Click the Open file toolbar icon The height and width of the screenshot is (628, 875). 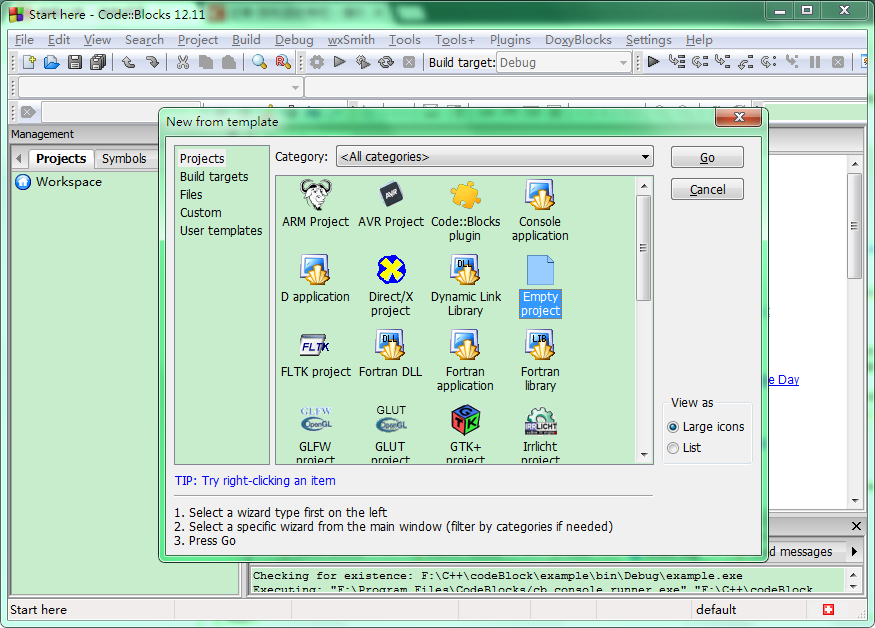click(51, 62)
